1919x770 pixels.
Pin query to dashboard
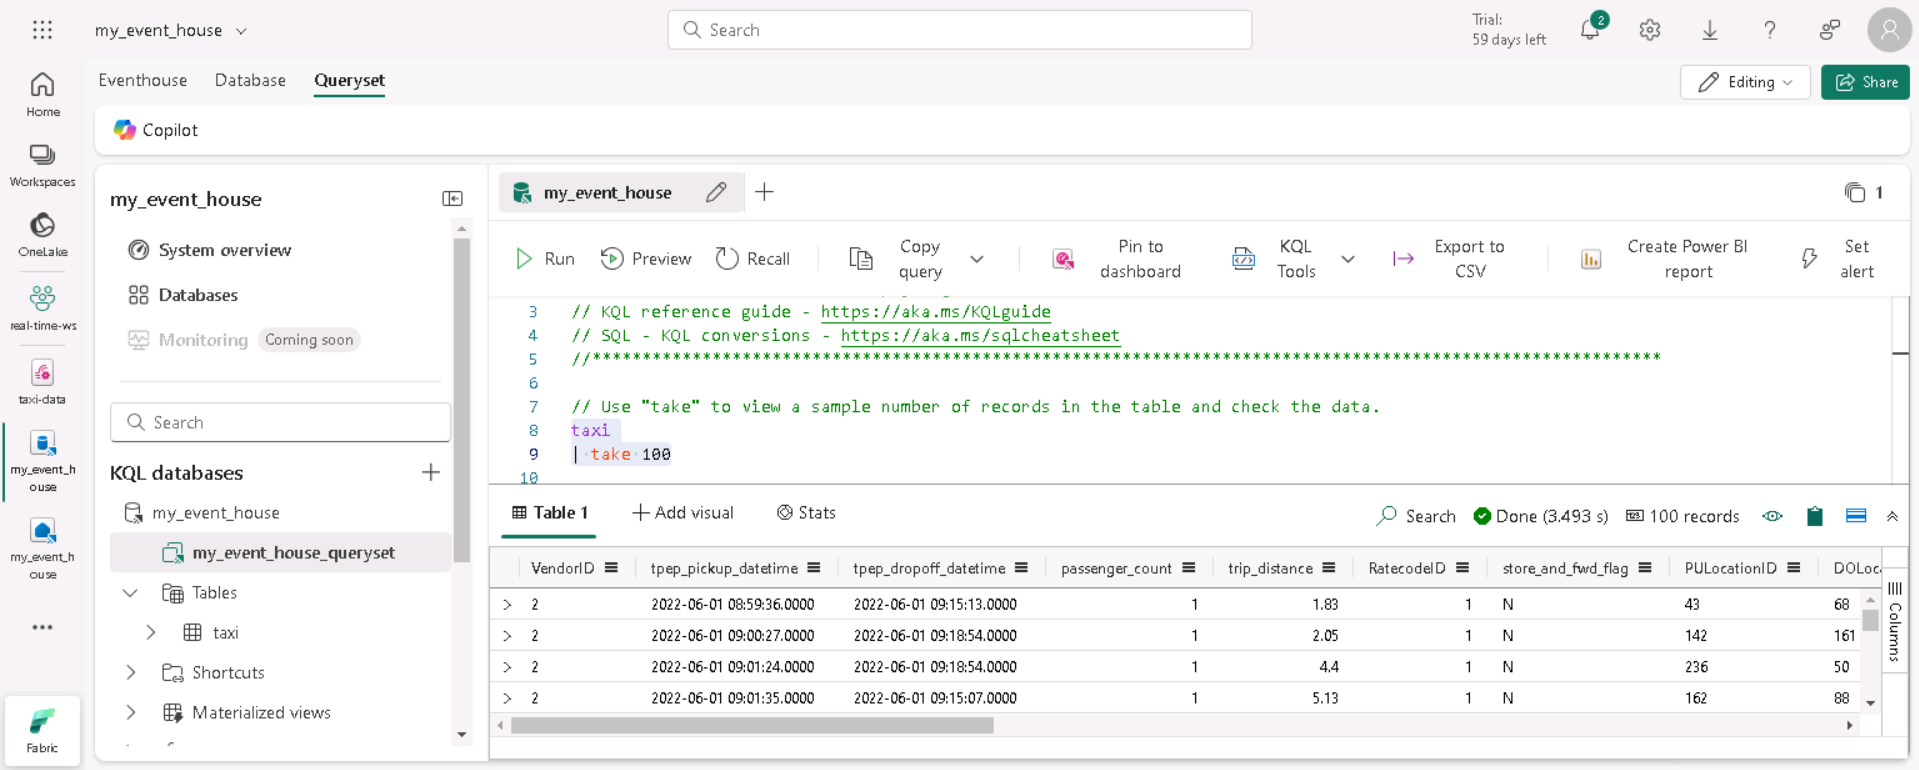pyautogui.click(x=1117, y=259)
